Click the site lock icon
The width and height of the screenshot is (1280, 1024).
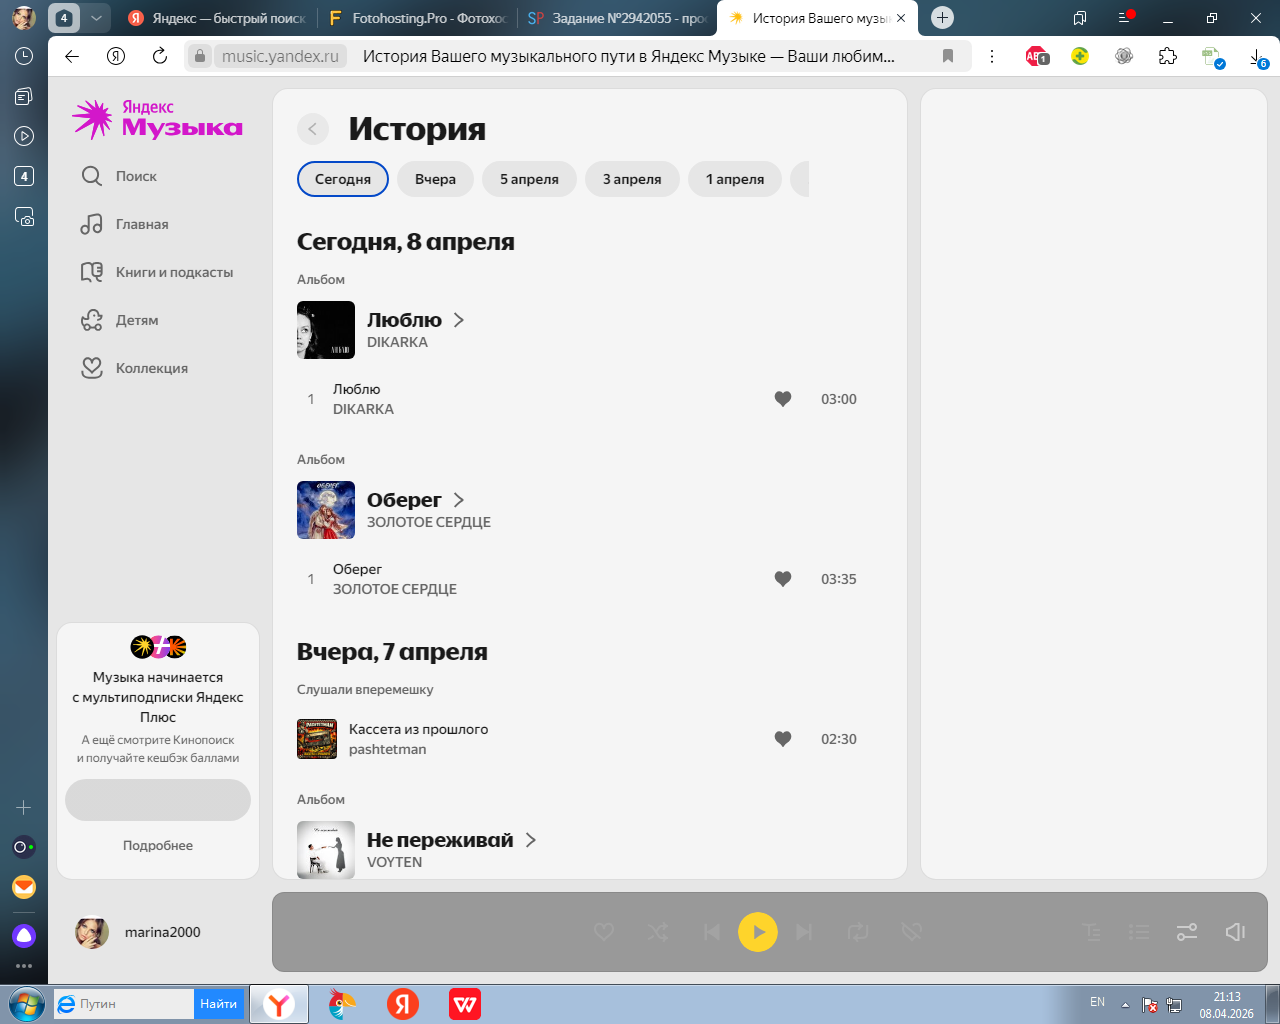point(200,56)
